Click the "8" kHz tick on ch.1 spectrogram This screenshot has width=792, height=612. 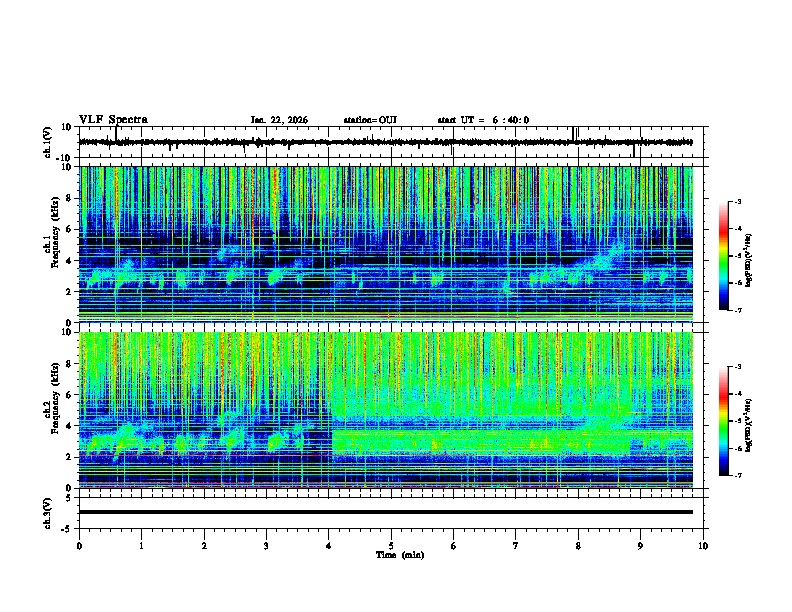point(69,198)
